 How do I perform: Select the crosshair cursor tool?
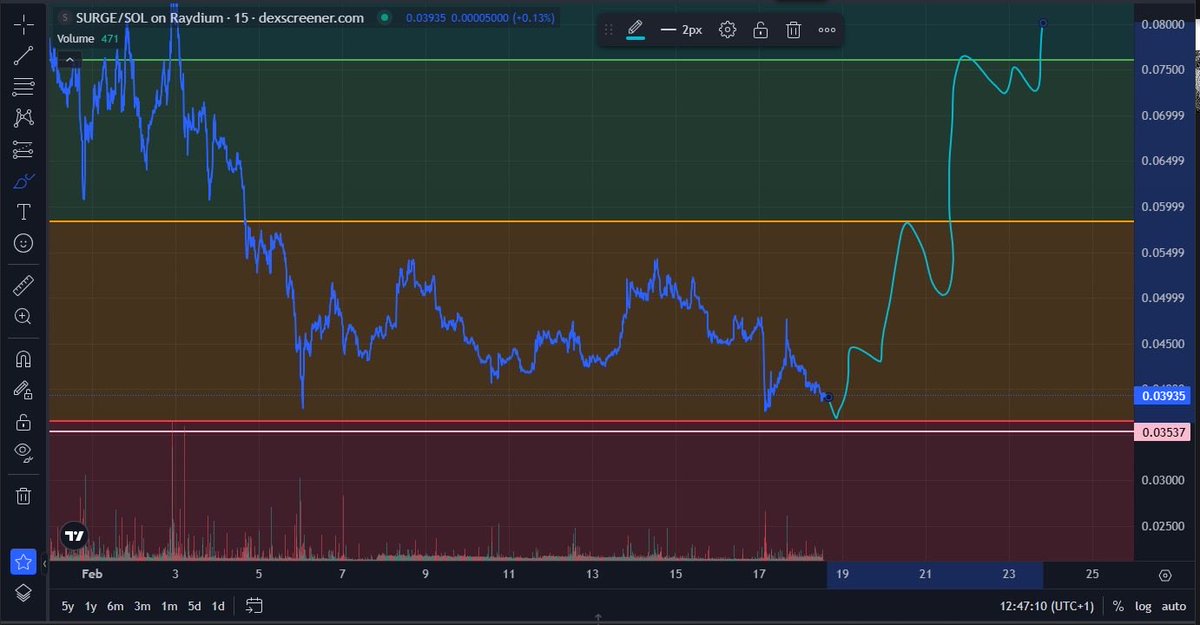(24, 24)
